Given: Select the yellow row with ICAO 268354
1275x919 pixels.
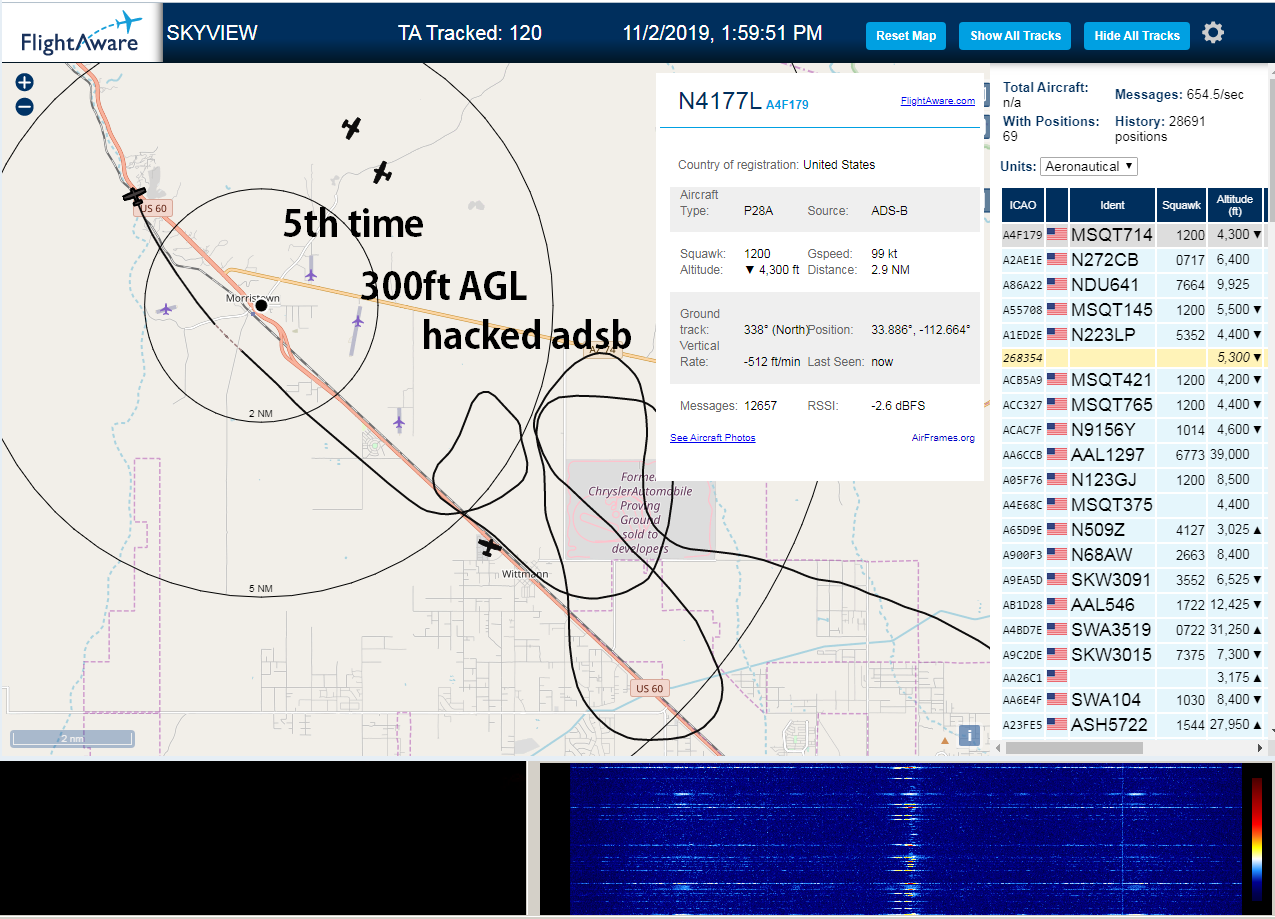Looking at the screenshot, I should point(1132,358).
